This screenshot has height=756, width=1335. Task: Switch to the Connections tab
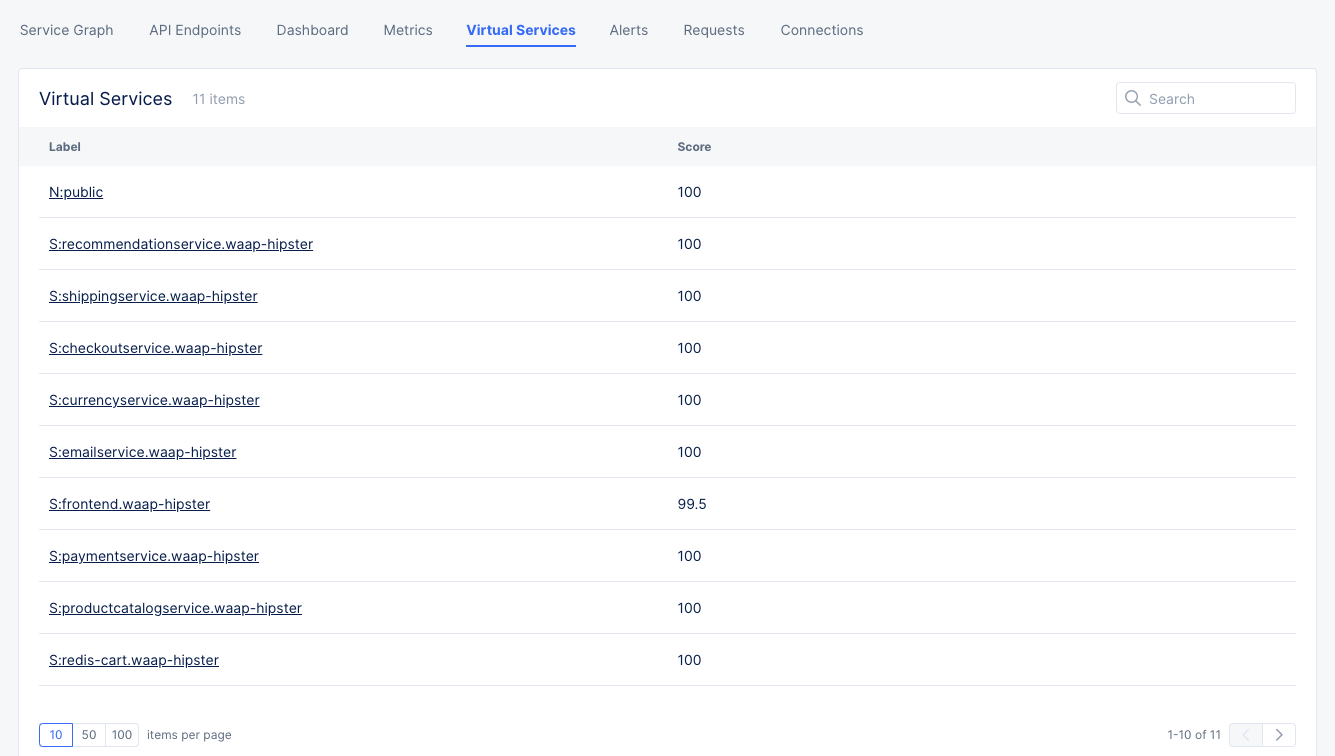coord(821,30)
